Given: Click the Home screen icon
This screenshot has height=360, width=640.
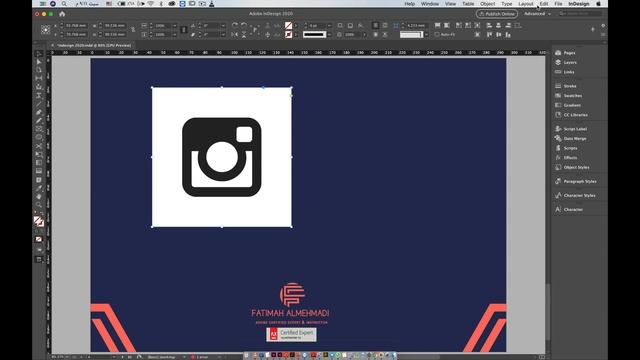Looking at the screenshot, I should (62, 14).
